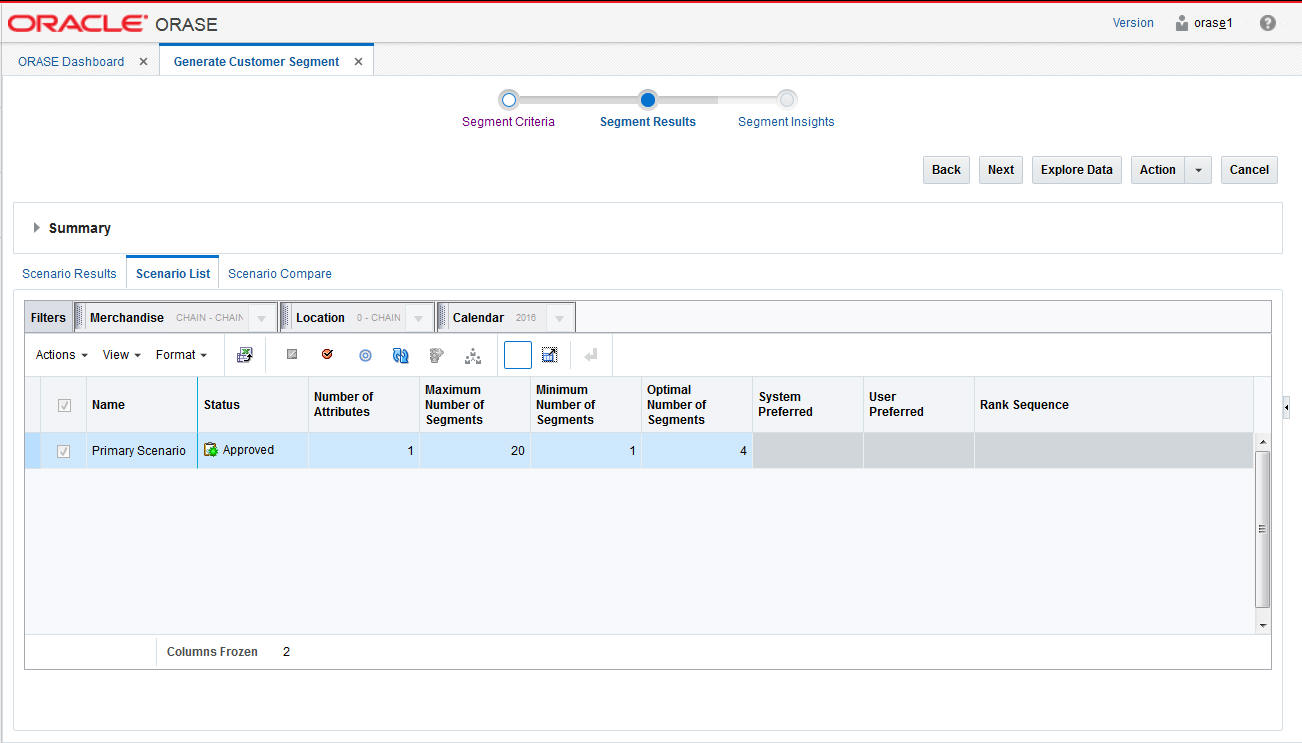Screen dimensions: 1302x743
Task: Click the orase1 username
Action: (x=1213, y=23)
